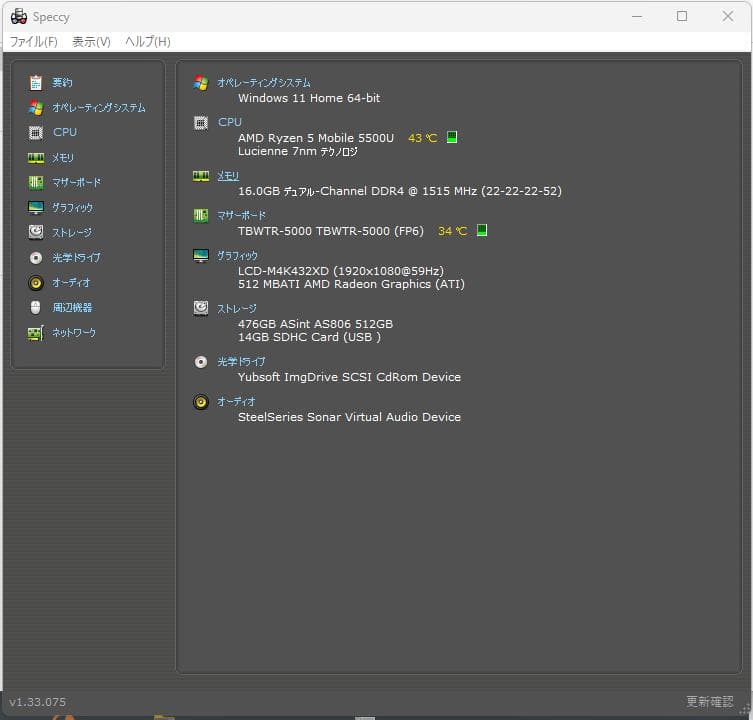Click text AMD Ryzen 5 Mobile 5500U

click(316, 138)
